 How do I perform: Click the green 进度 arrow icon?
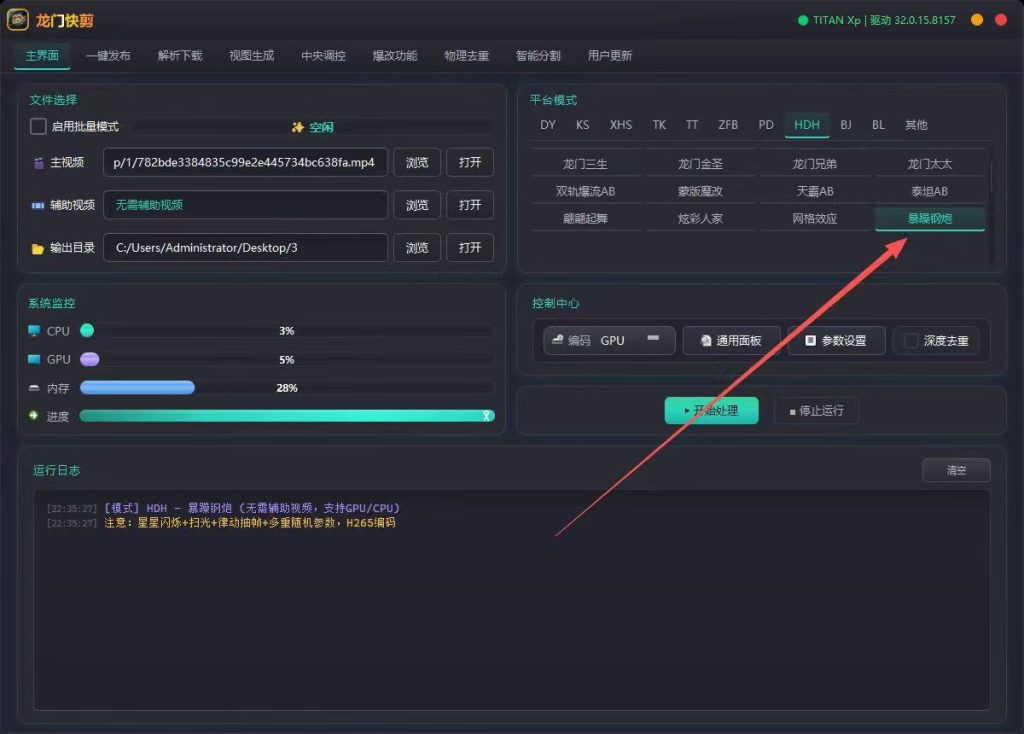pyautogui.click(x=34, y=415)
